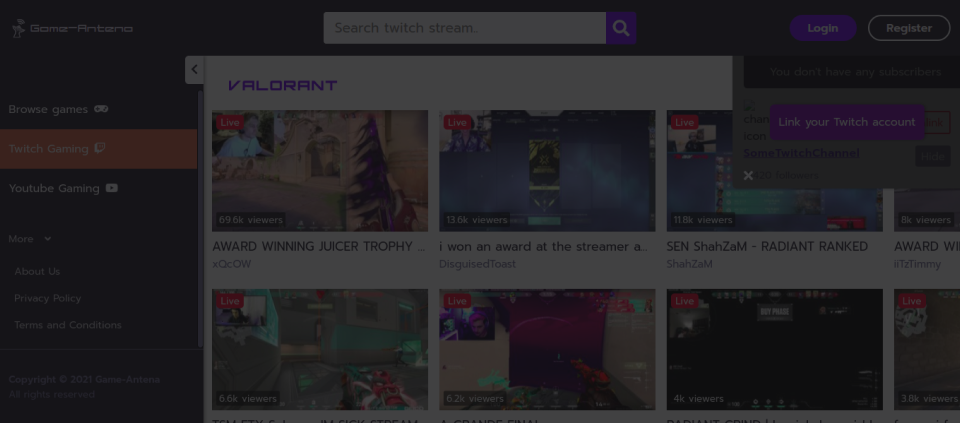Open the stream thumbnail with 6.2k viewers

click(547, 350)
